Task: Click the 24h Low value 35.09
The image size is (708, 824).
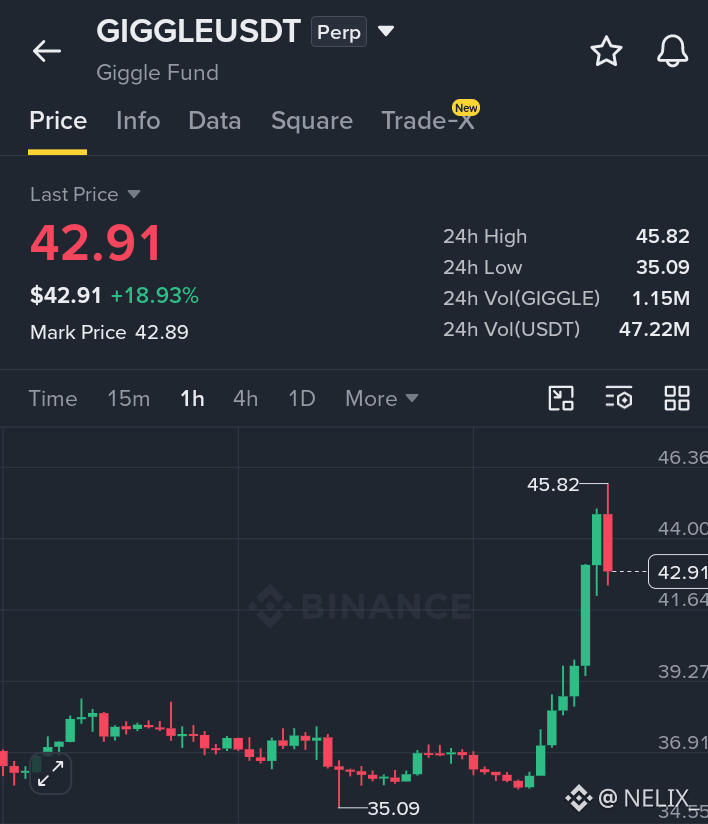Action: coord(662,267)
